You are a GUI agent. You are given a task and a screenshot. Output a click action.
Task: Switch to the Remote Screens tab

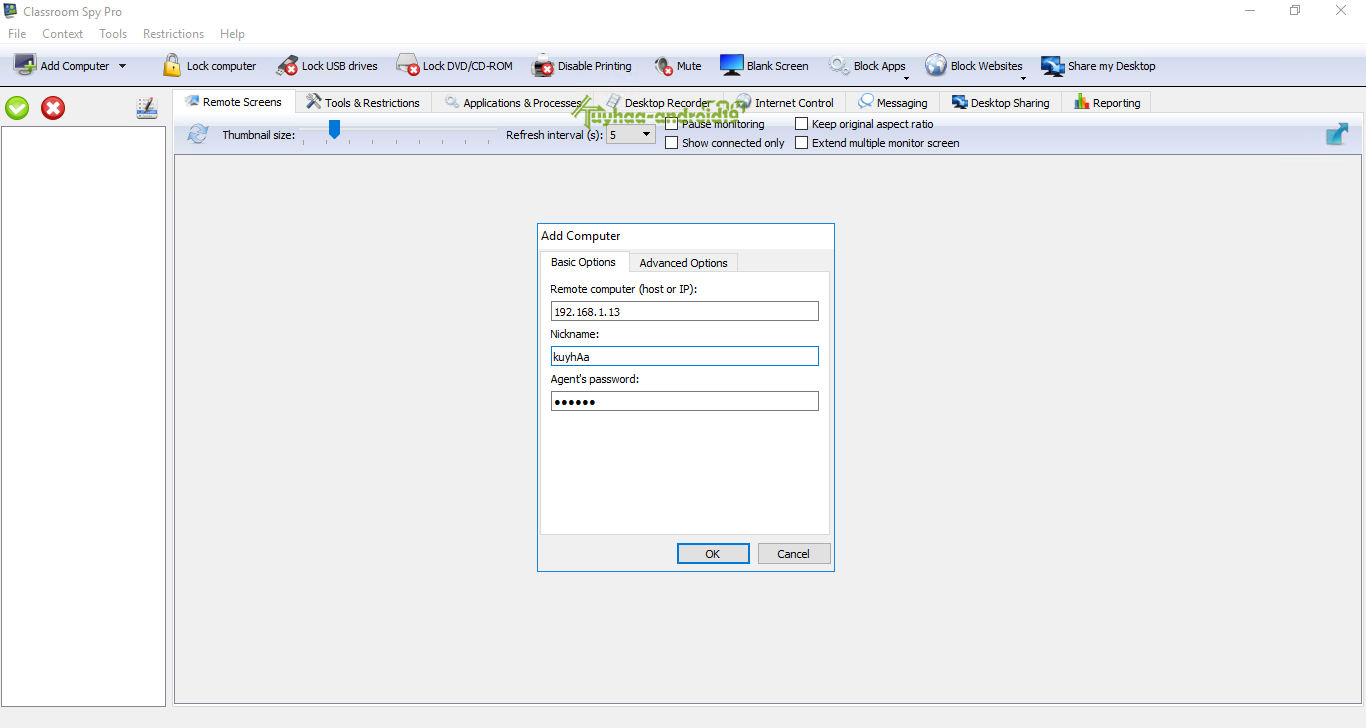[x=234, y=102]
